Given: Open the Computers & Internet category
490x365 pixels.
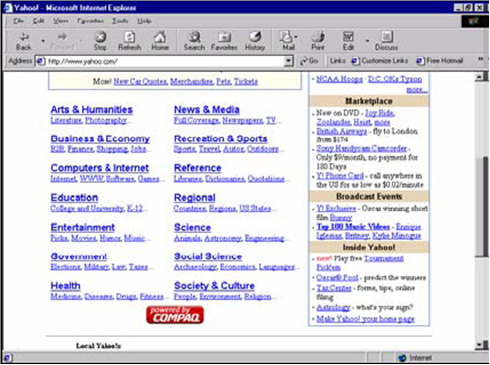Looking at the screenshot, I should pos(100,168).
